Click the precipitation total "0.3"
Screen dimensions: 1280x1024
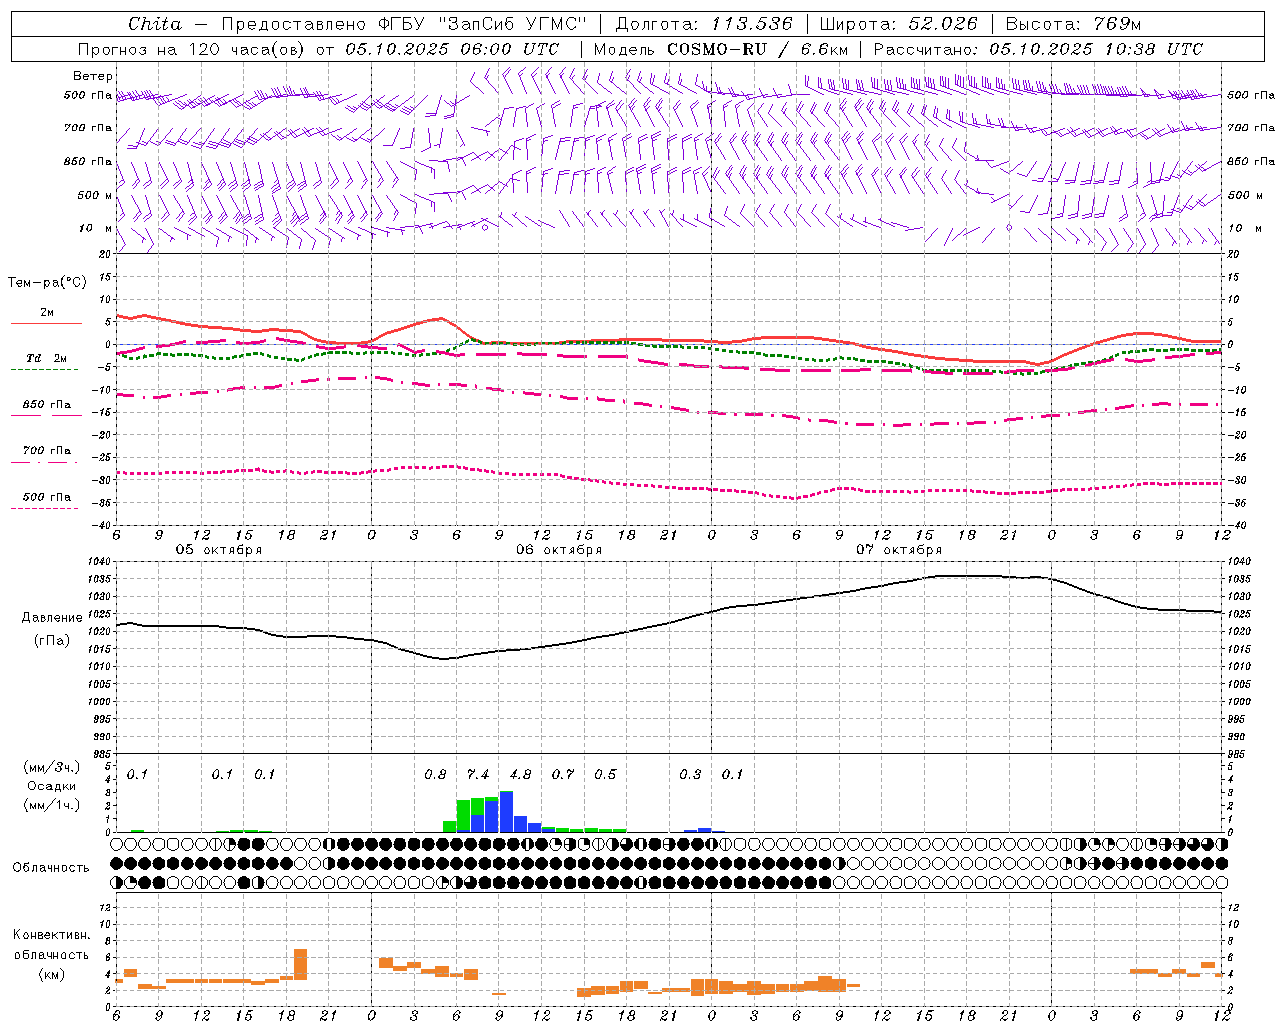690,775
